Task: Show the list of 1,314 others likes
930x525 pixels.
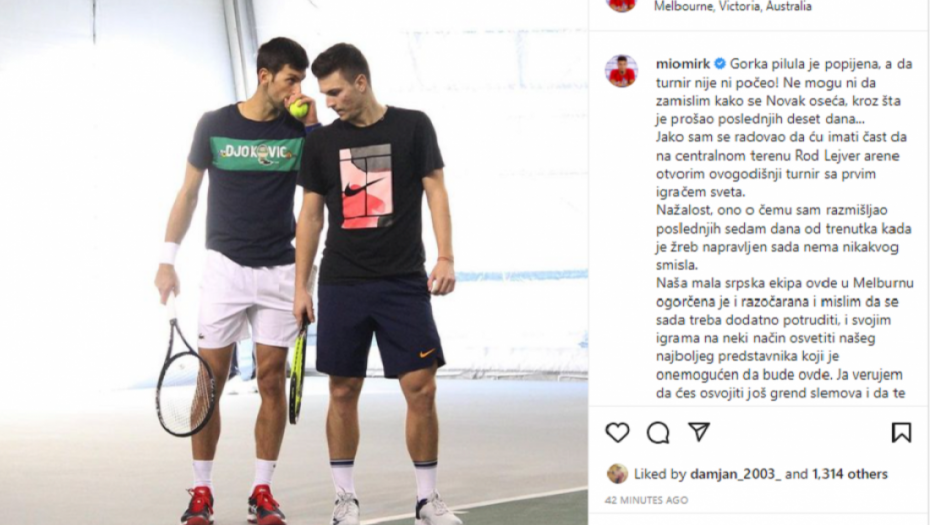Action: pyautogui.click(x=850, y=474)
